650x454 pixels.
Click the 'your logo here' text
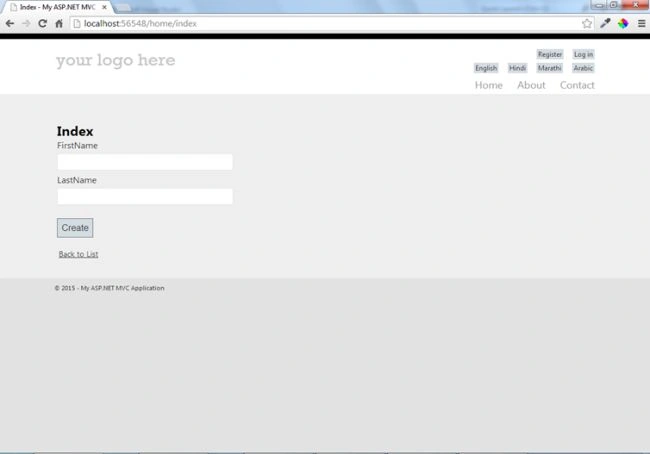116,61
